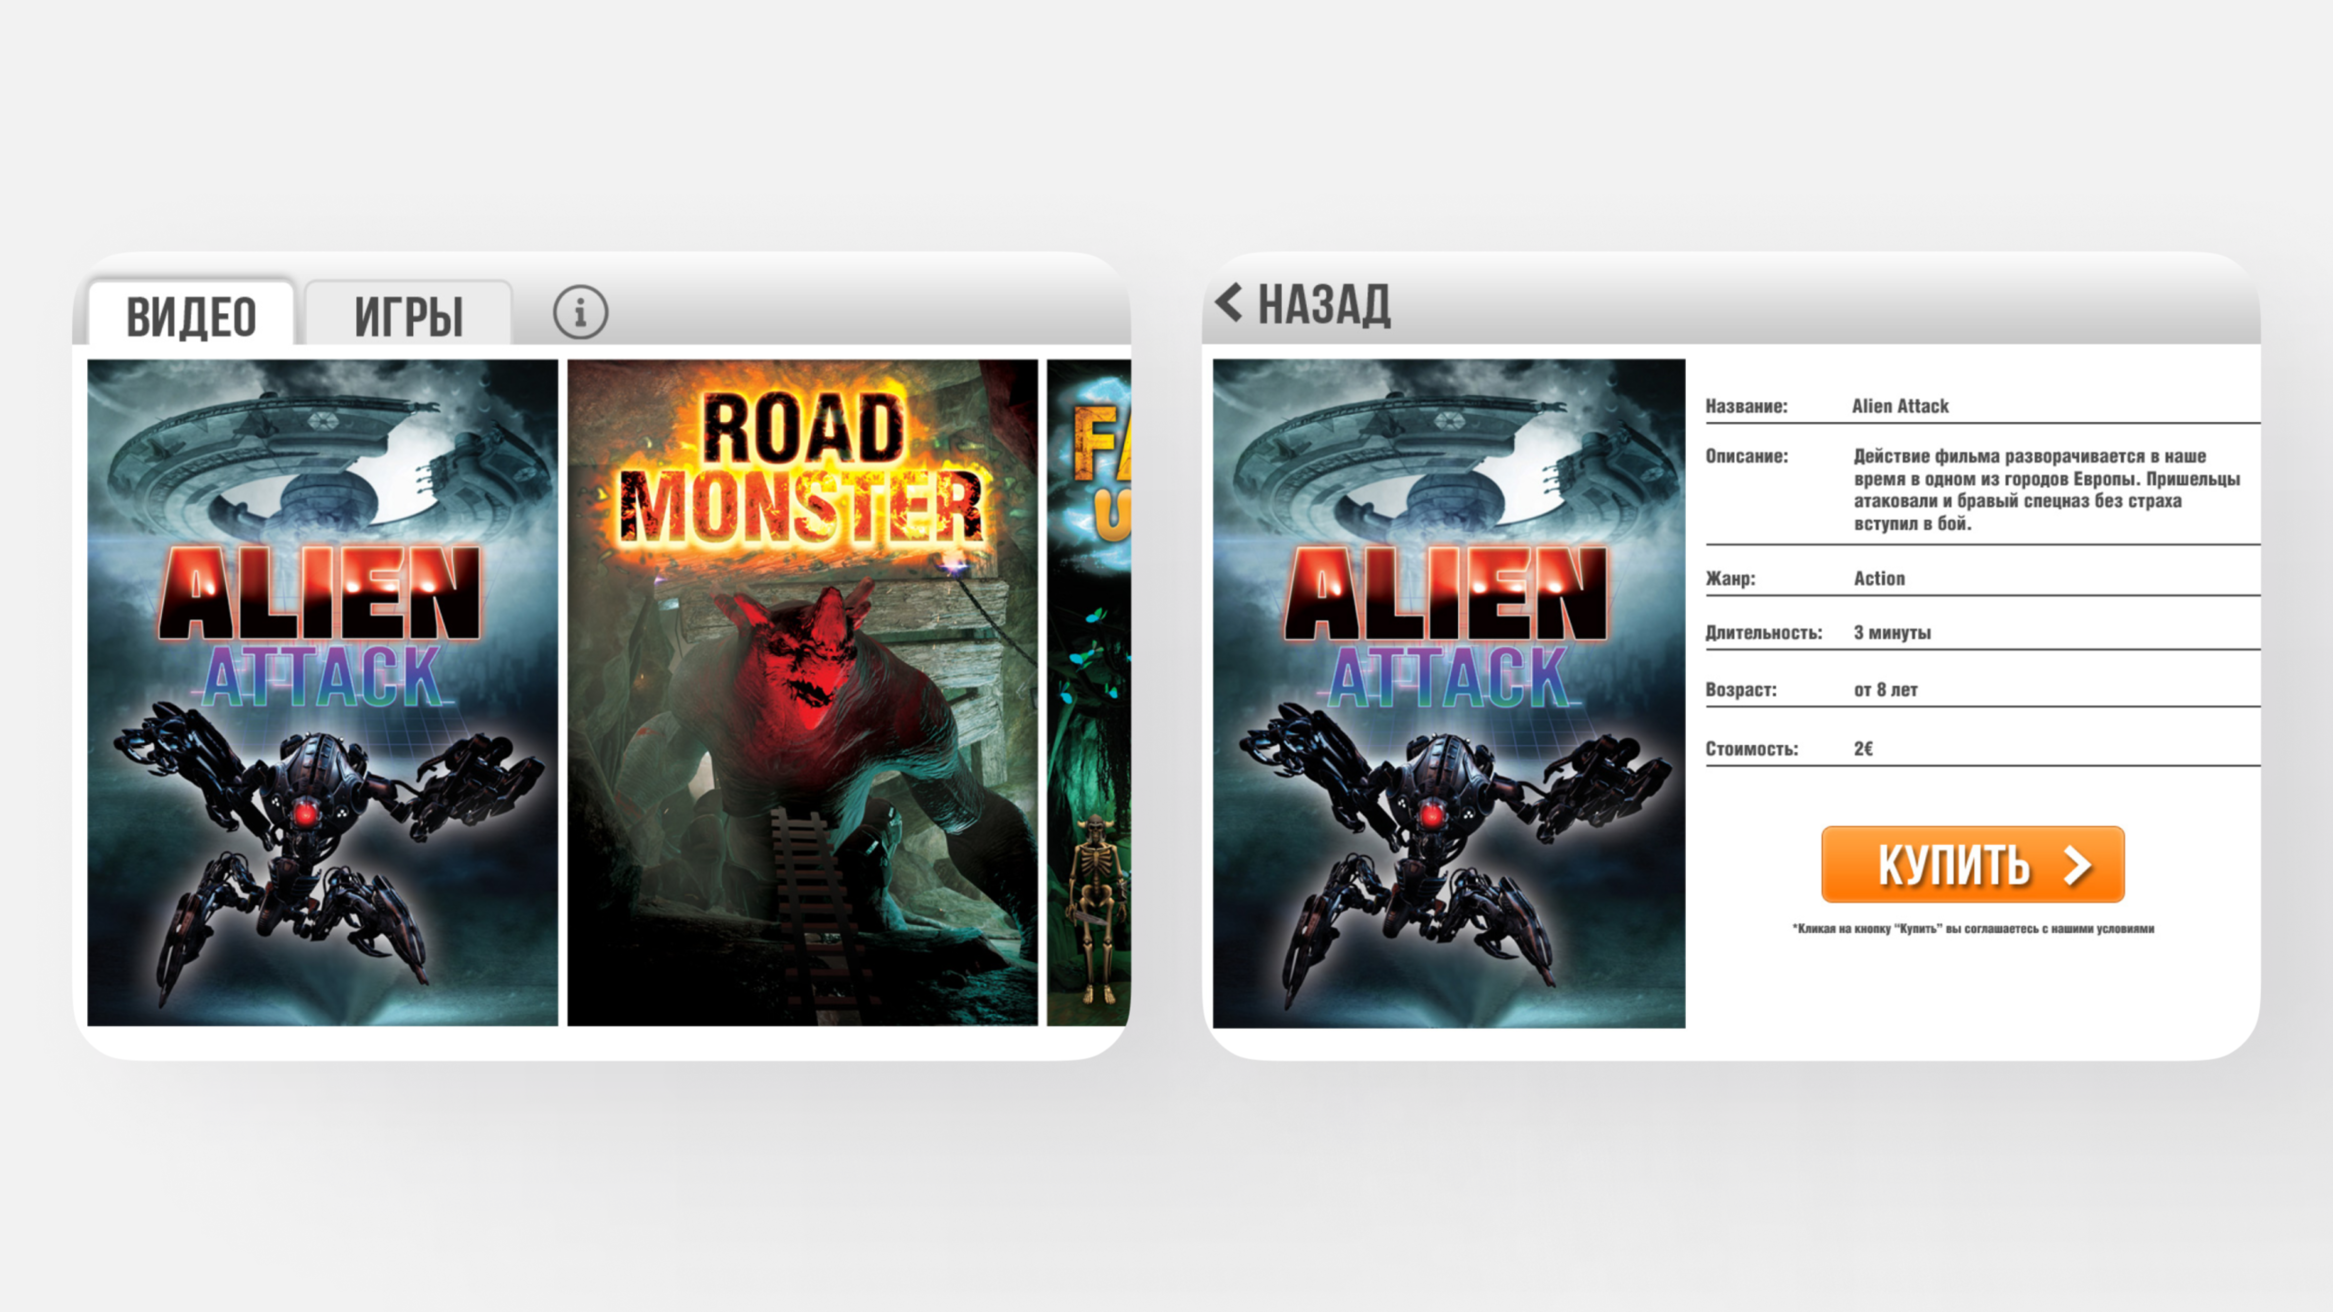
Task: Switch to the ИГРЫ tab
Action: coord(408,314)
